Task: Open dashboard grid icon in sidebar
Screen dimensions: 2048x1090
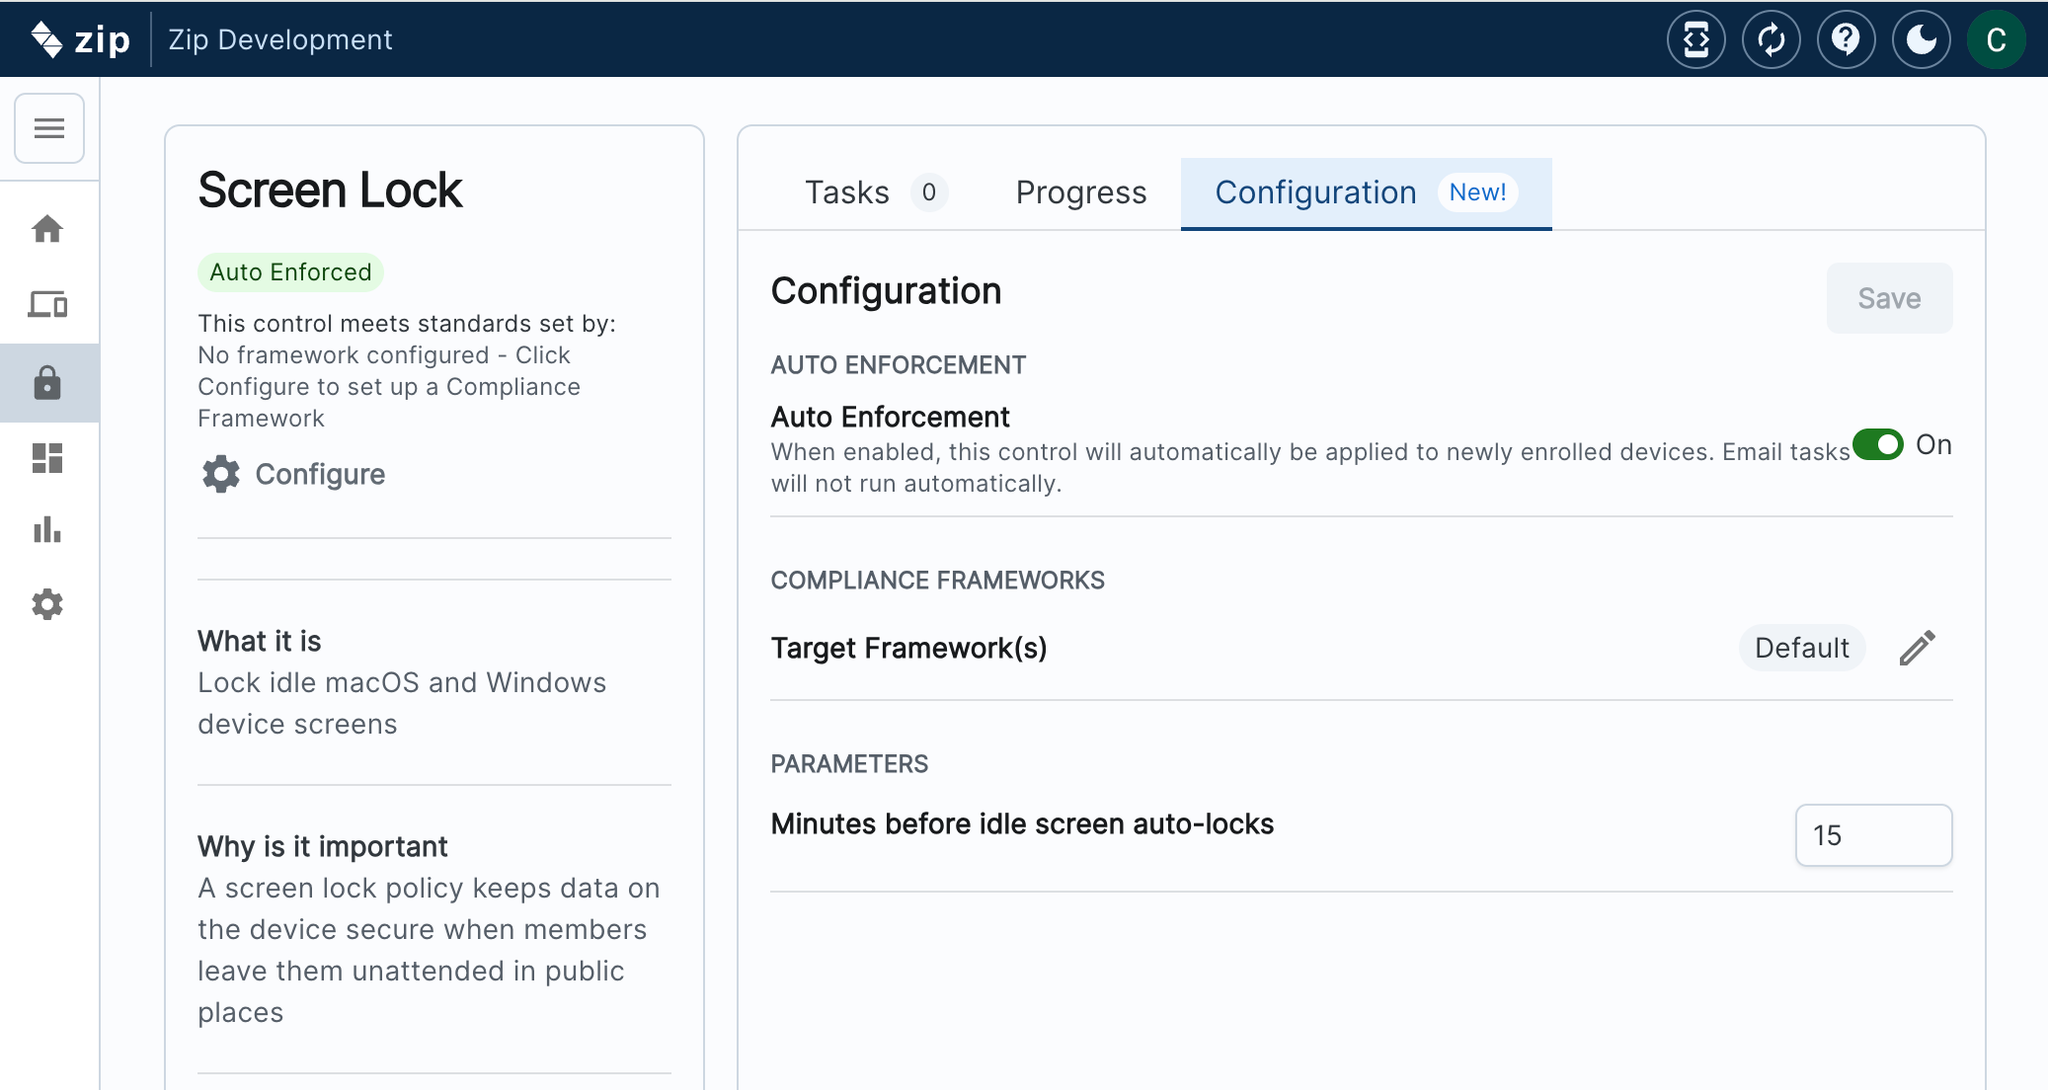Action: (47, 458)
